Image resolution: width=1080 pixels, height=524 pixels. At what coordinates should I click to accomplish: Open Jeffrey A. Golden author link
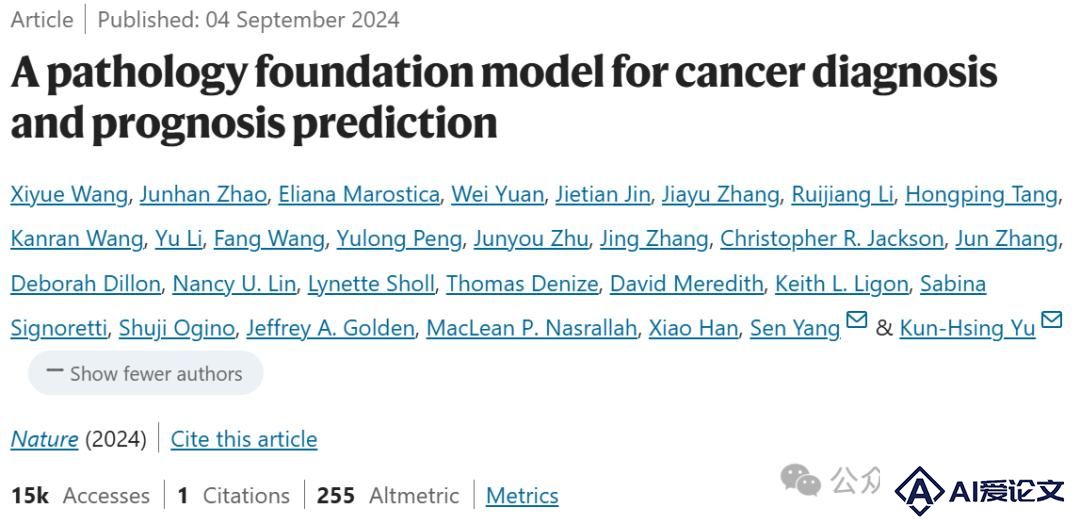pyautogui.click(x=331, y=328)
